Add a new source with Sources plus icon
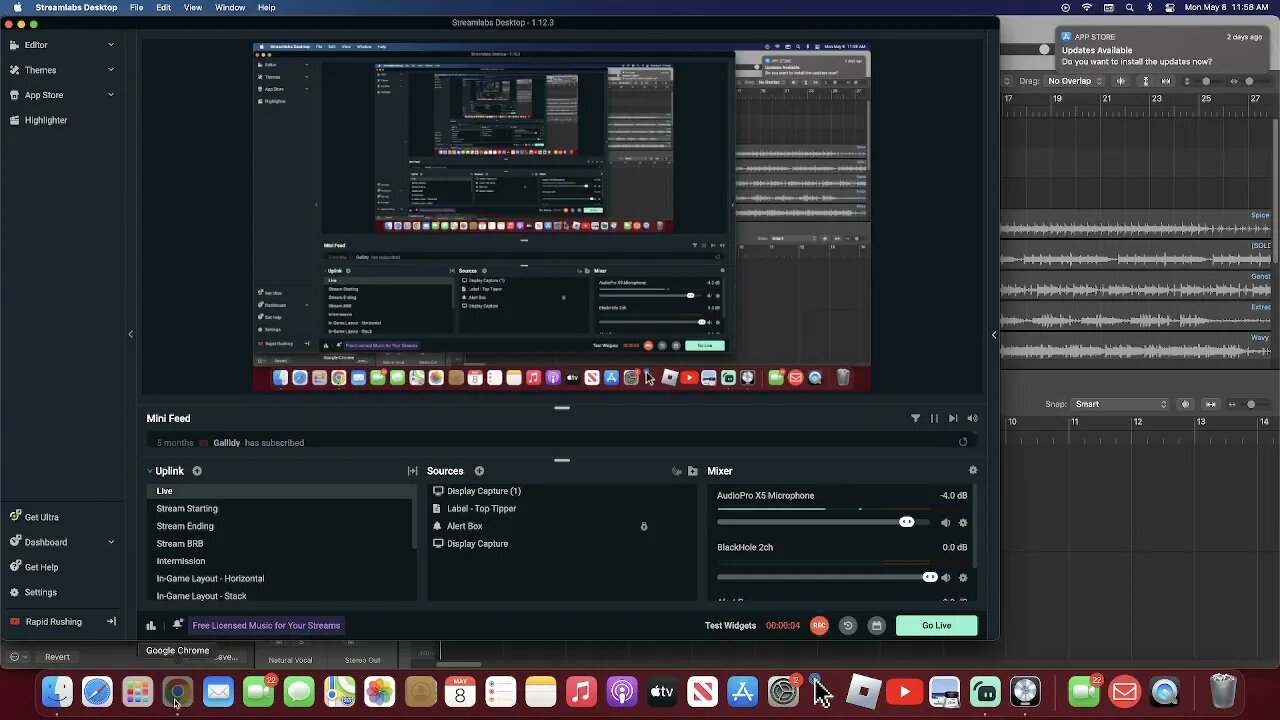1280x720 pixels. coord(479,471)
